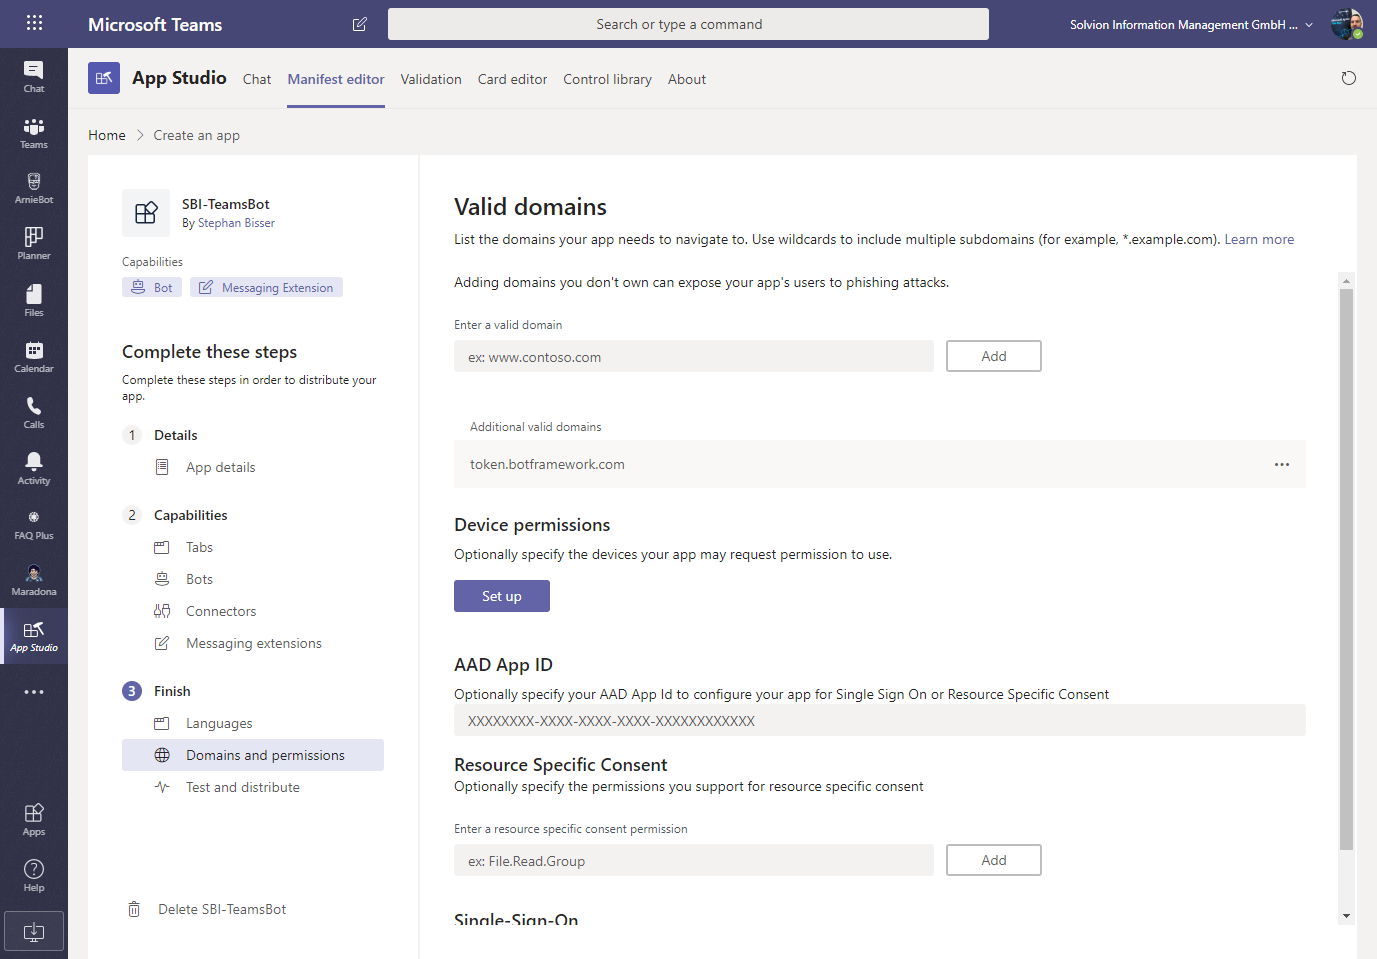The height and width of the screenshot is (959, 1377).
Task: Open Planner in the sidebar
Action: [x=34, y=244]
